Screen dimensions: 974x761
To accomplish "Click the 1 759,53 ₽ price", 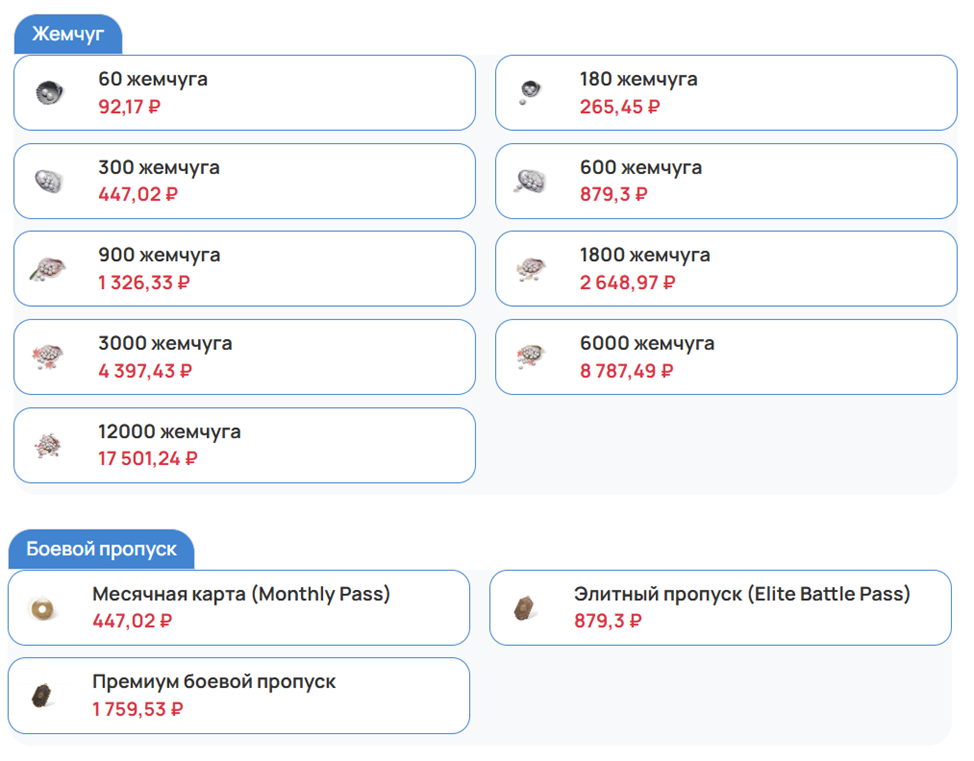I will [137, 710].
